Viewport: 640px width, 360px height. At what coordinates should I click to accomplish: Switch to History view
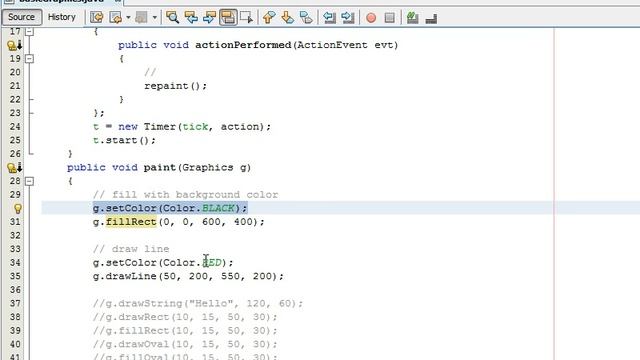click(x=62, y=17)
